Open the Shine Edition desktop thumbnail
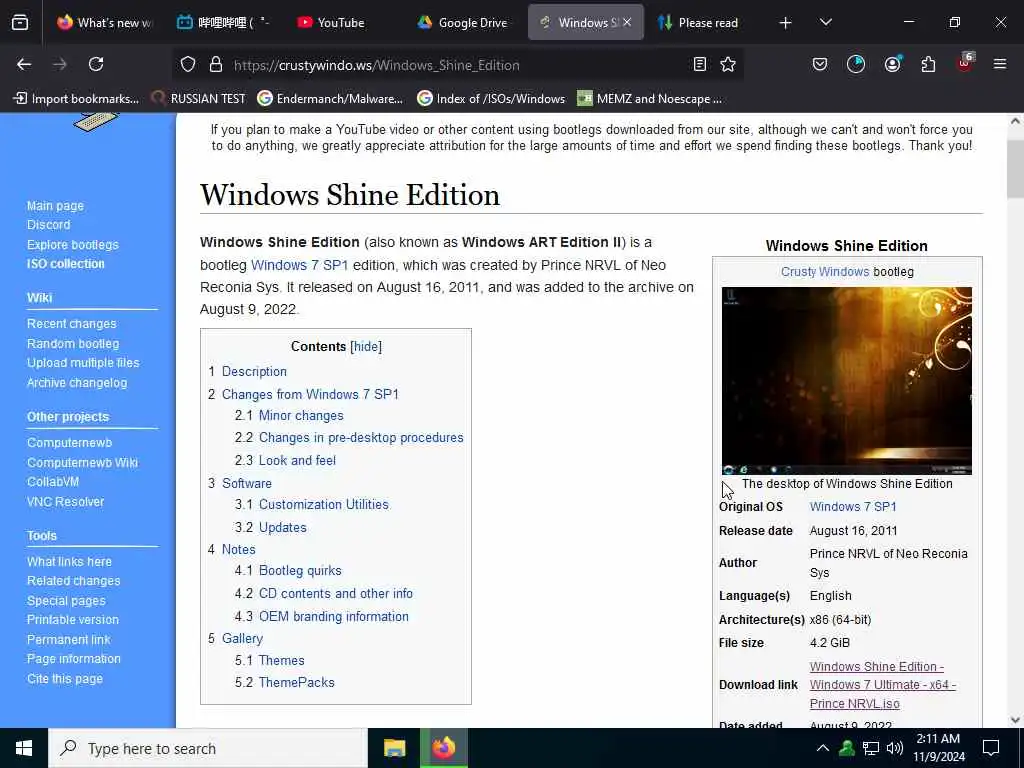 coord(846,381)
